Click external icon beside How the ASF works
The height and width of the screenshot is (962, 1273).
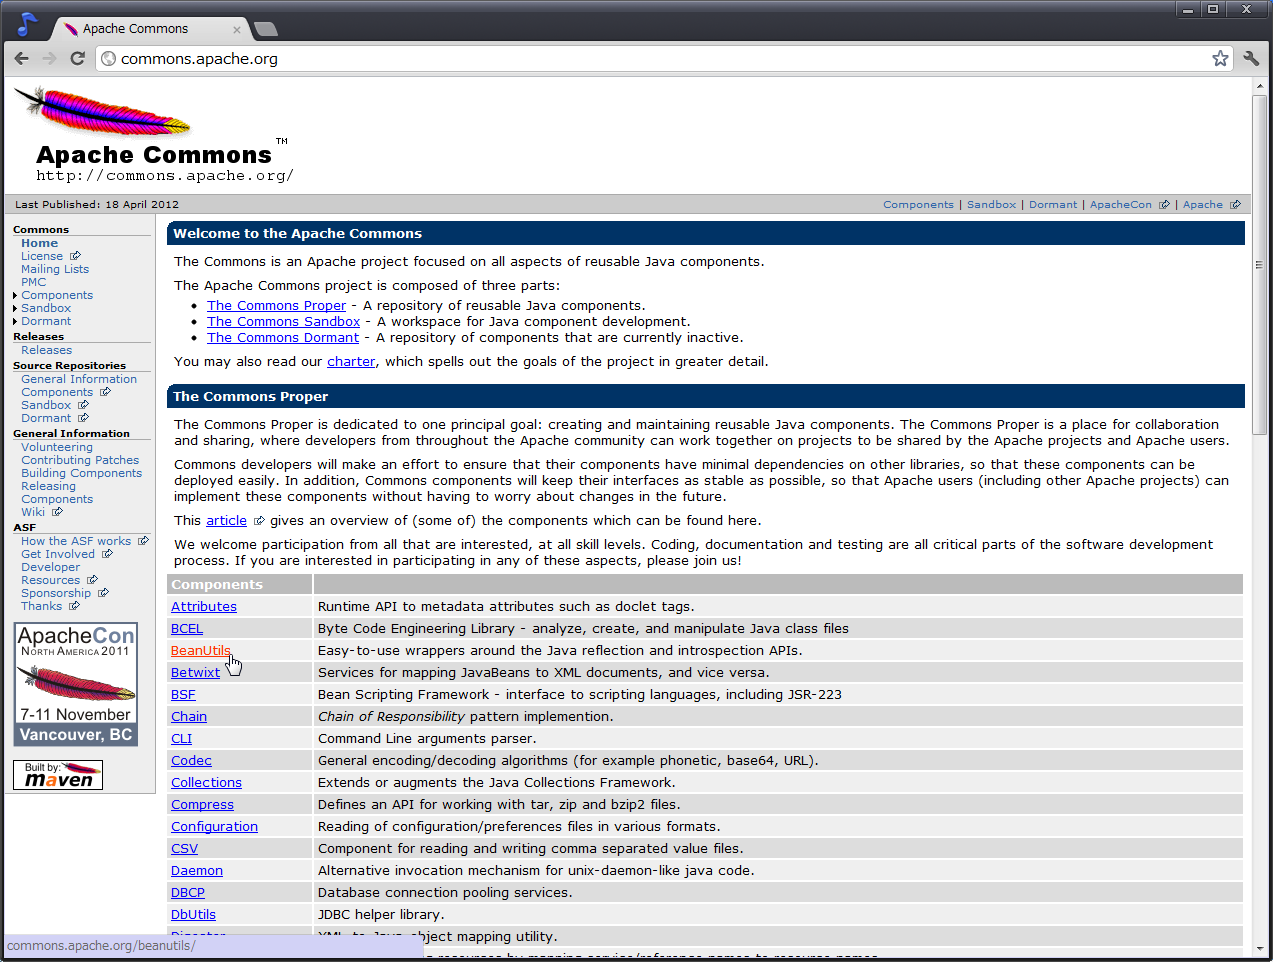[143, 541]
